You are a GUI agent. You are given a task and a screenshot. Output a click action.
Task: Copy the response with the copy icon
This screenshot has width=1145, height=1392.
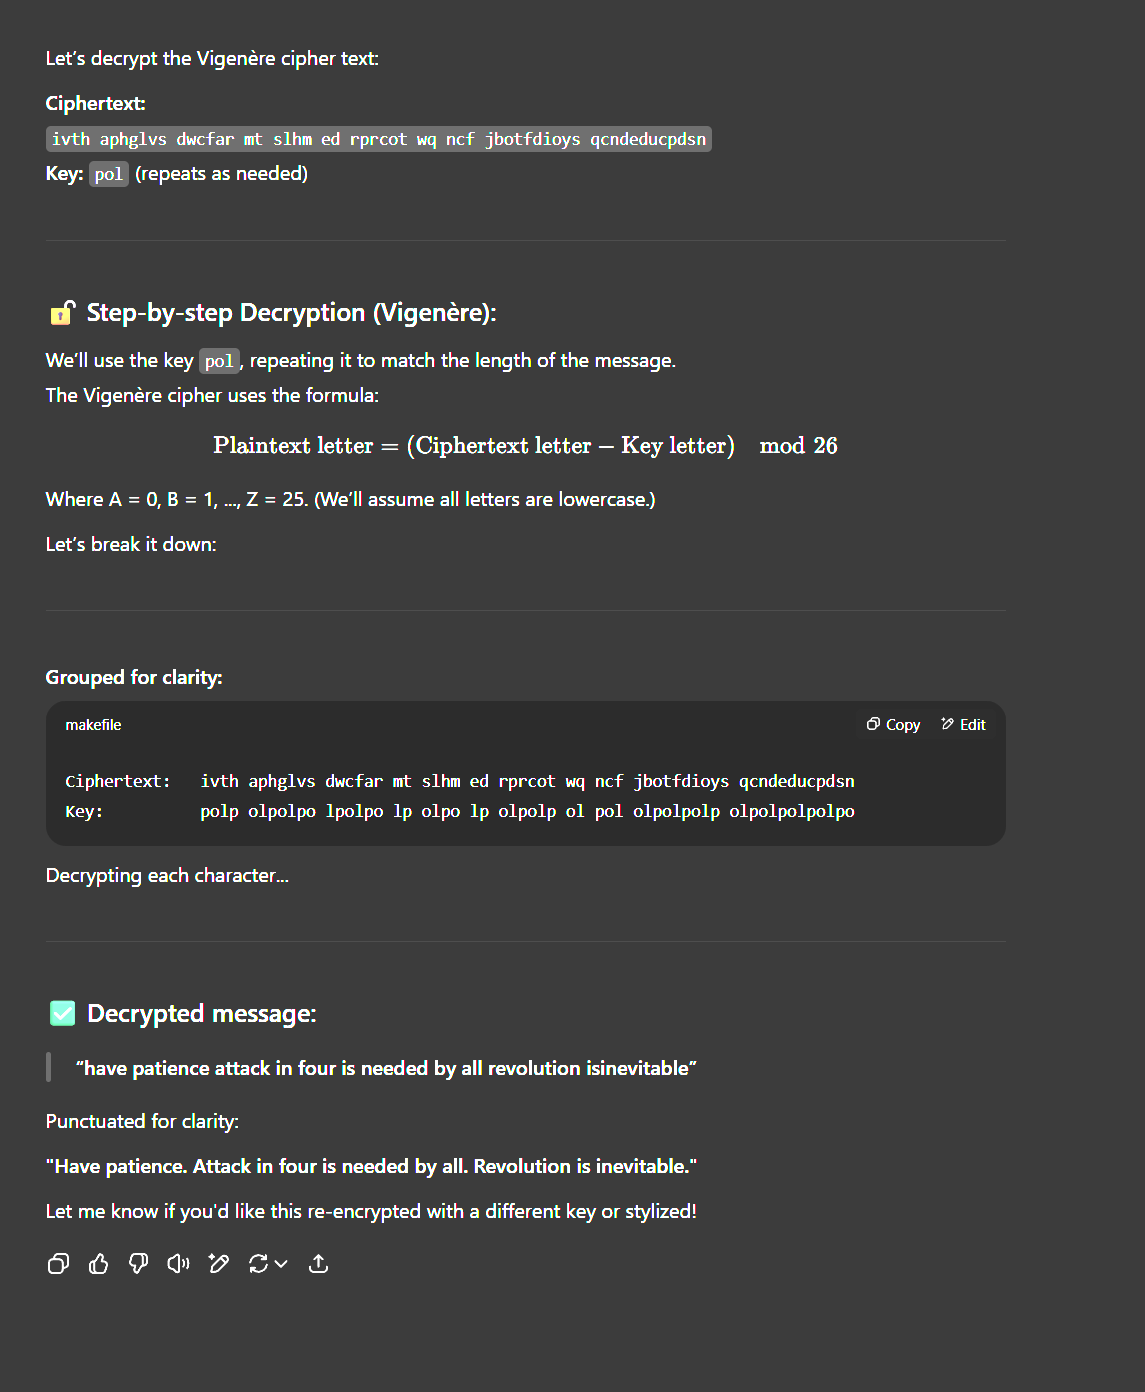[59, 1264]
